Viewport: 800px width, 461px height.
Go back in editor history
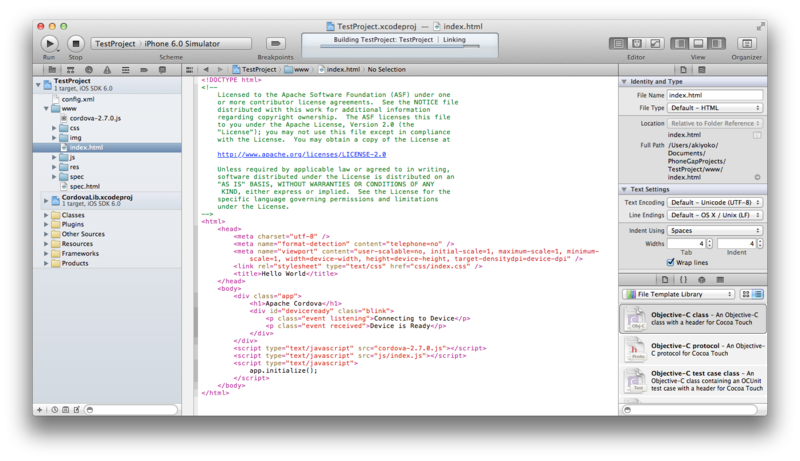206,69
